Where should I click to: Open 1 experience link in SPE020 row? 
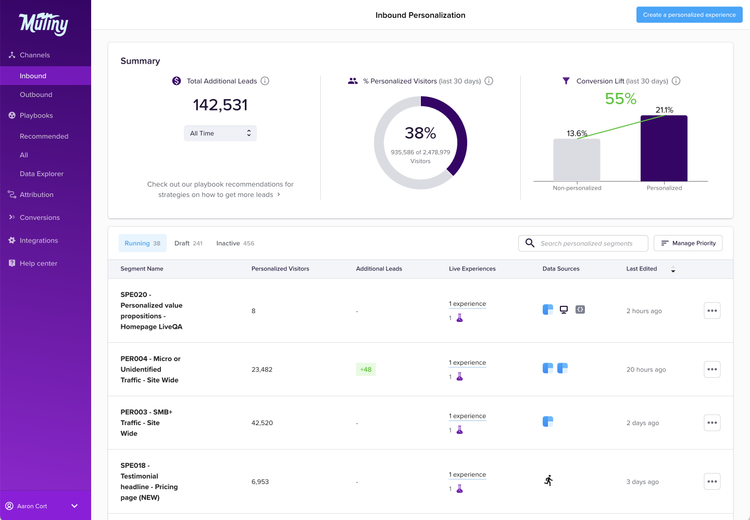[467, 304]
